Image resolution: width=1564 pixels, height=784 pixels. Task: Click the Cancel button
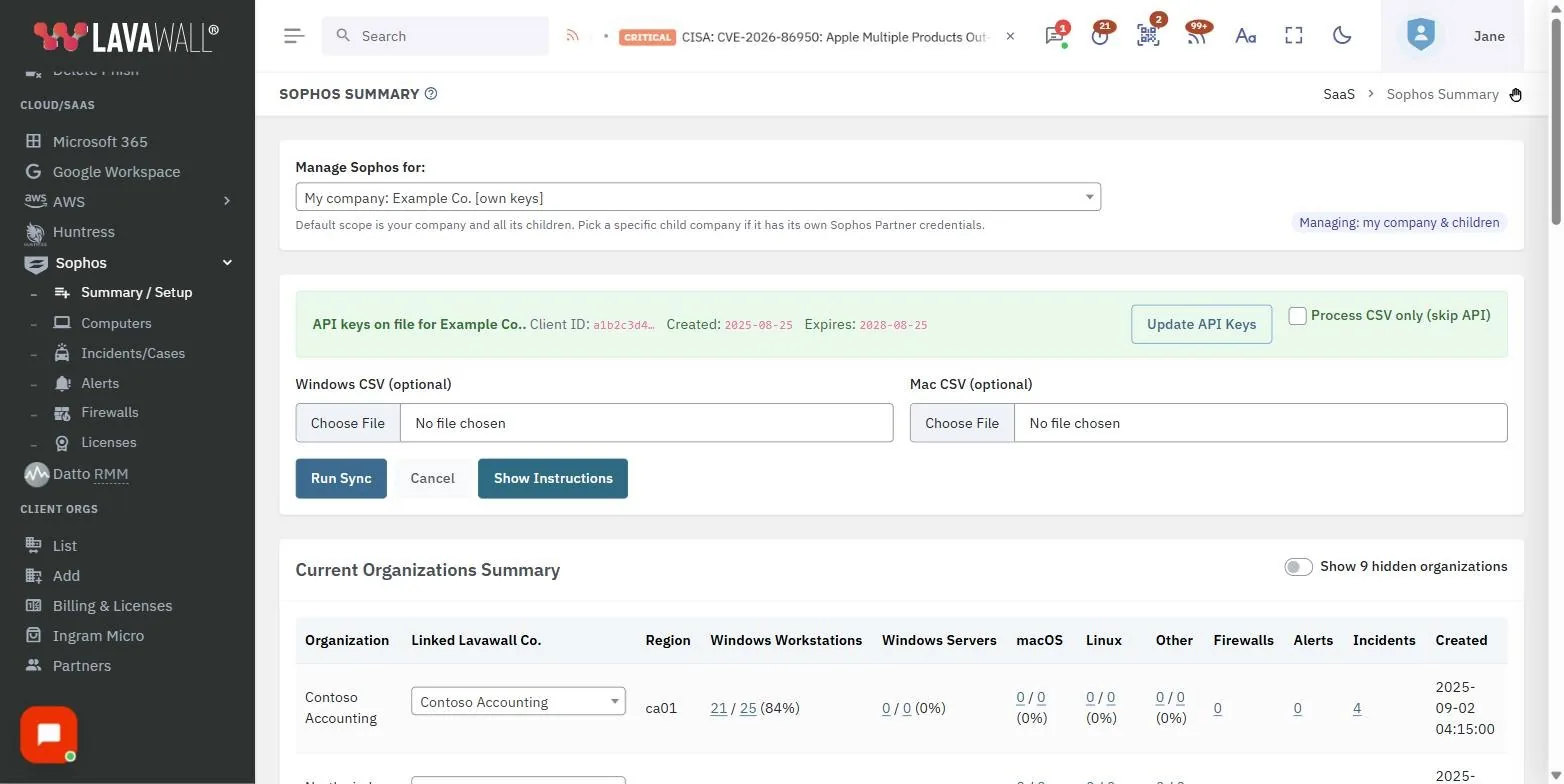[x=432, y=478]
